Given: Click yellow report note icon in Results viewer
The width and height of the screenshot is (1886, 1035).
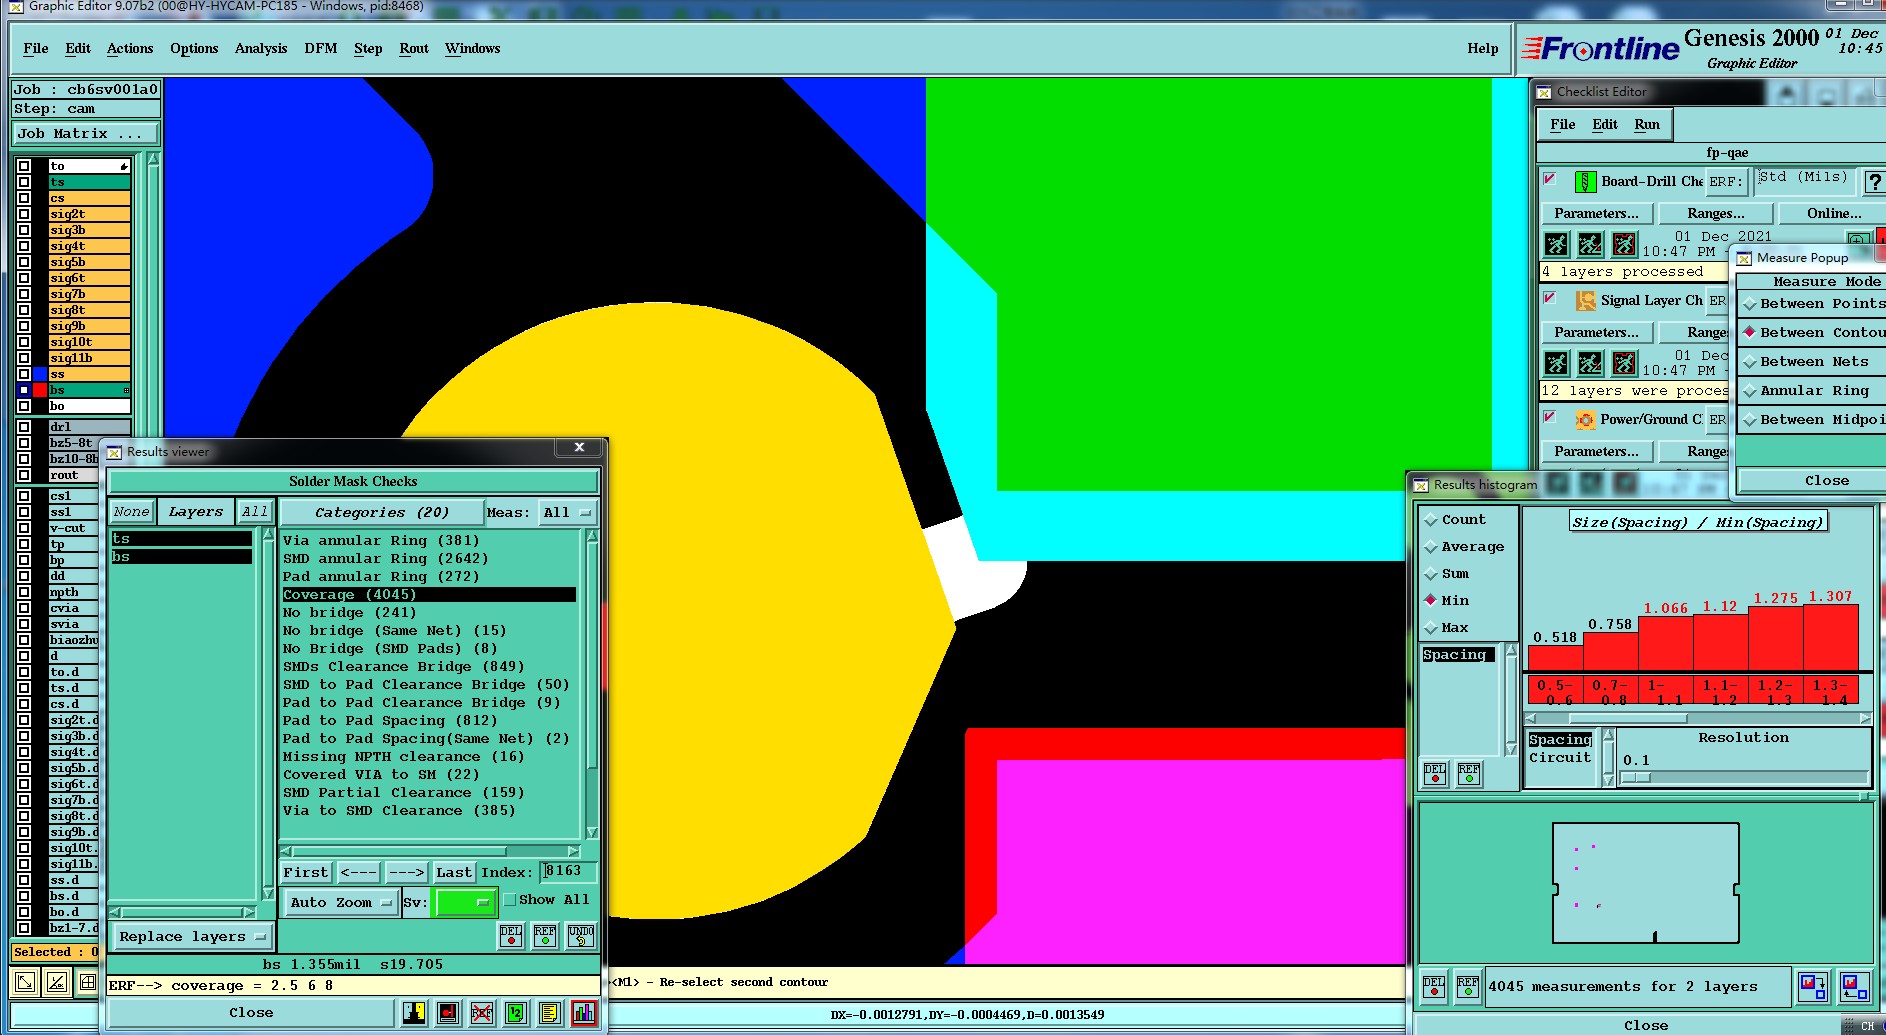Looking at the screenshot, I should click(x=549, y=1013).
